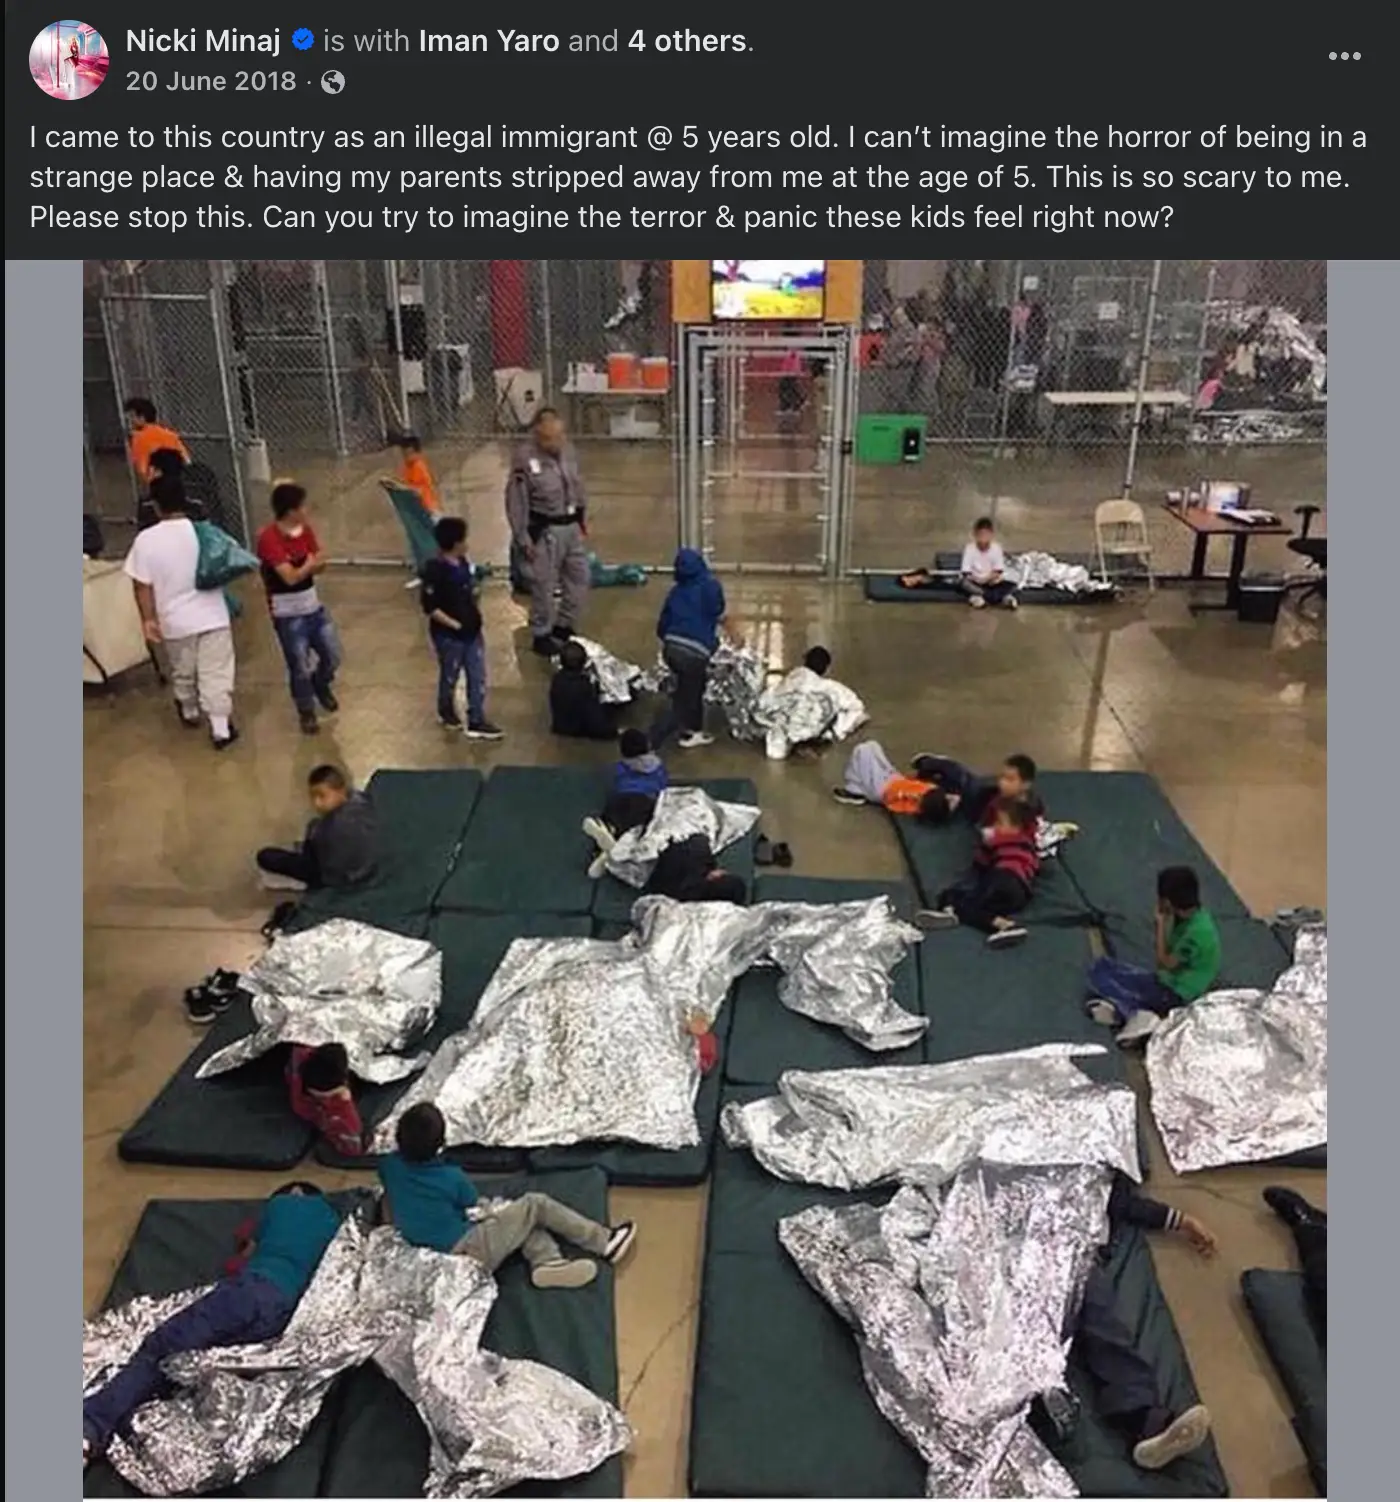Viewport: 1400px width, 1502px height.
Task: Show the '4 others' tagged people list
Action: [688, 41]
